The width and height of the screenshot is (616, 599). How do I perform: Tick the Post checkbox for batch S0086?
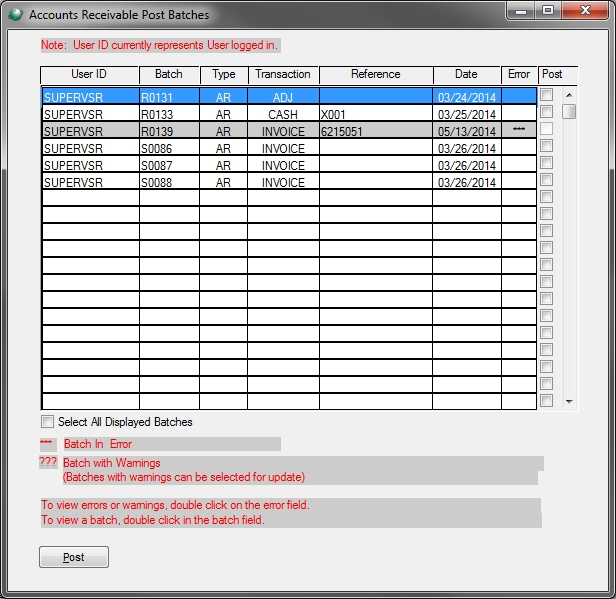pyautogui.click(x=546, y=146)
